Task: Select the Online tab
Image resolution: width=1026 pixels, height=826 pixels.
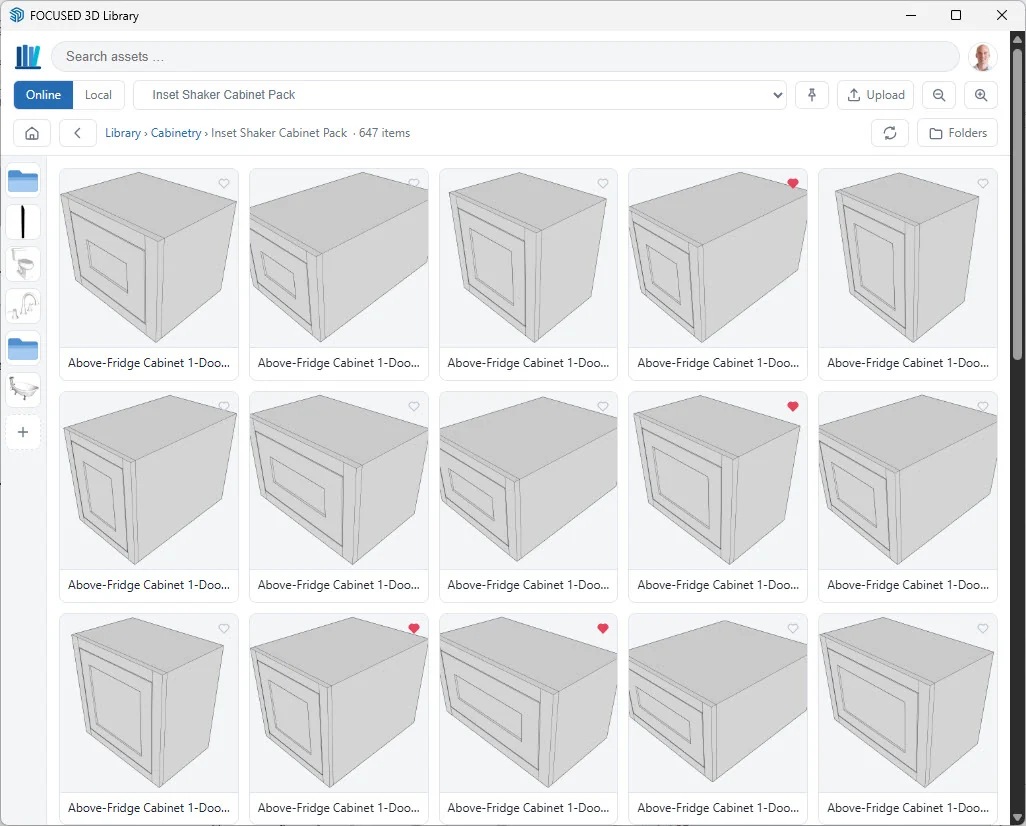Action: pyautogui.click(x=43, y=95)
